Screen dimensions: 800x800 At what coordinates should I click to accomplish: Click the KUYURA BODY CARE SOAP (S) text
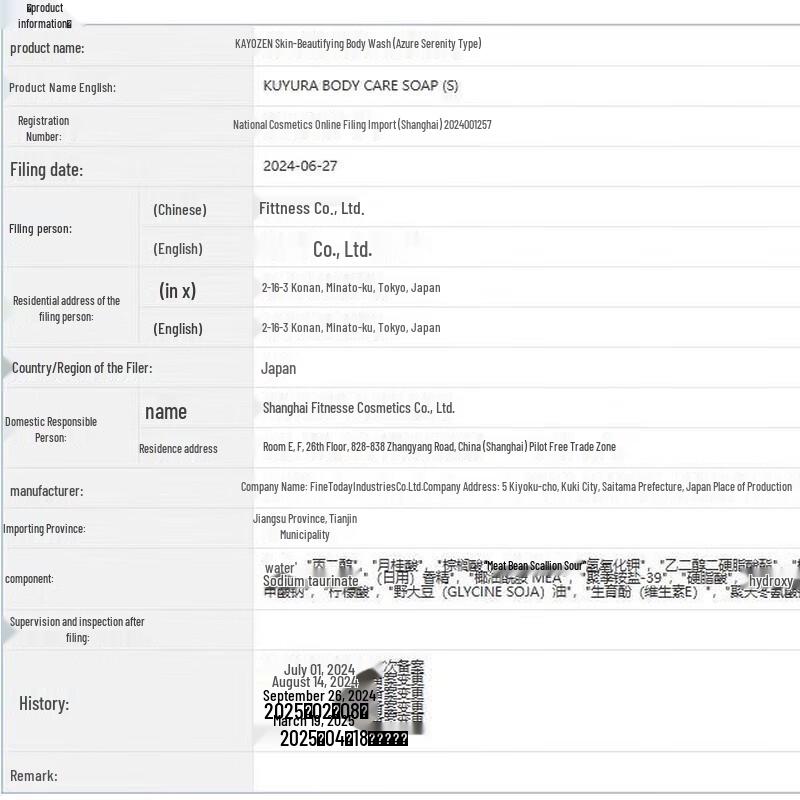[360, 86]
